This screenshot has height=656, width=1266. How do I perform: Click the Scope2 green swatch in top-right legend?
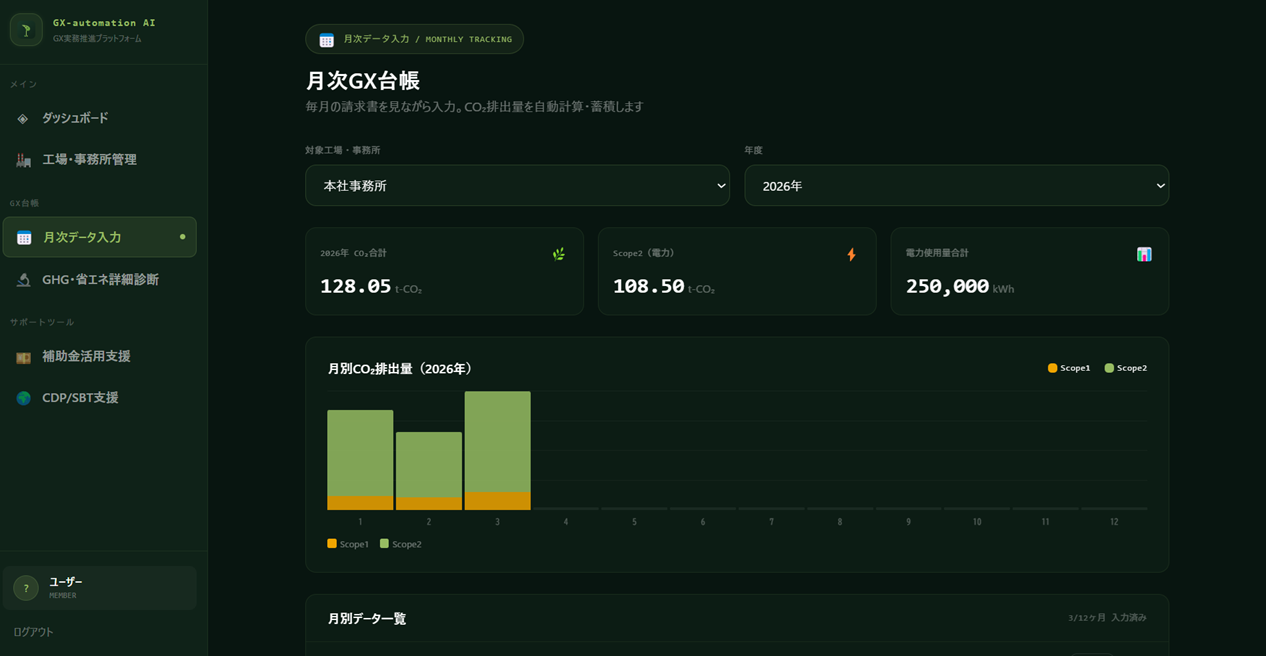tap(1109, 368)
